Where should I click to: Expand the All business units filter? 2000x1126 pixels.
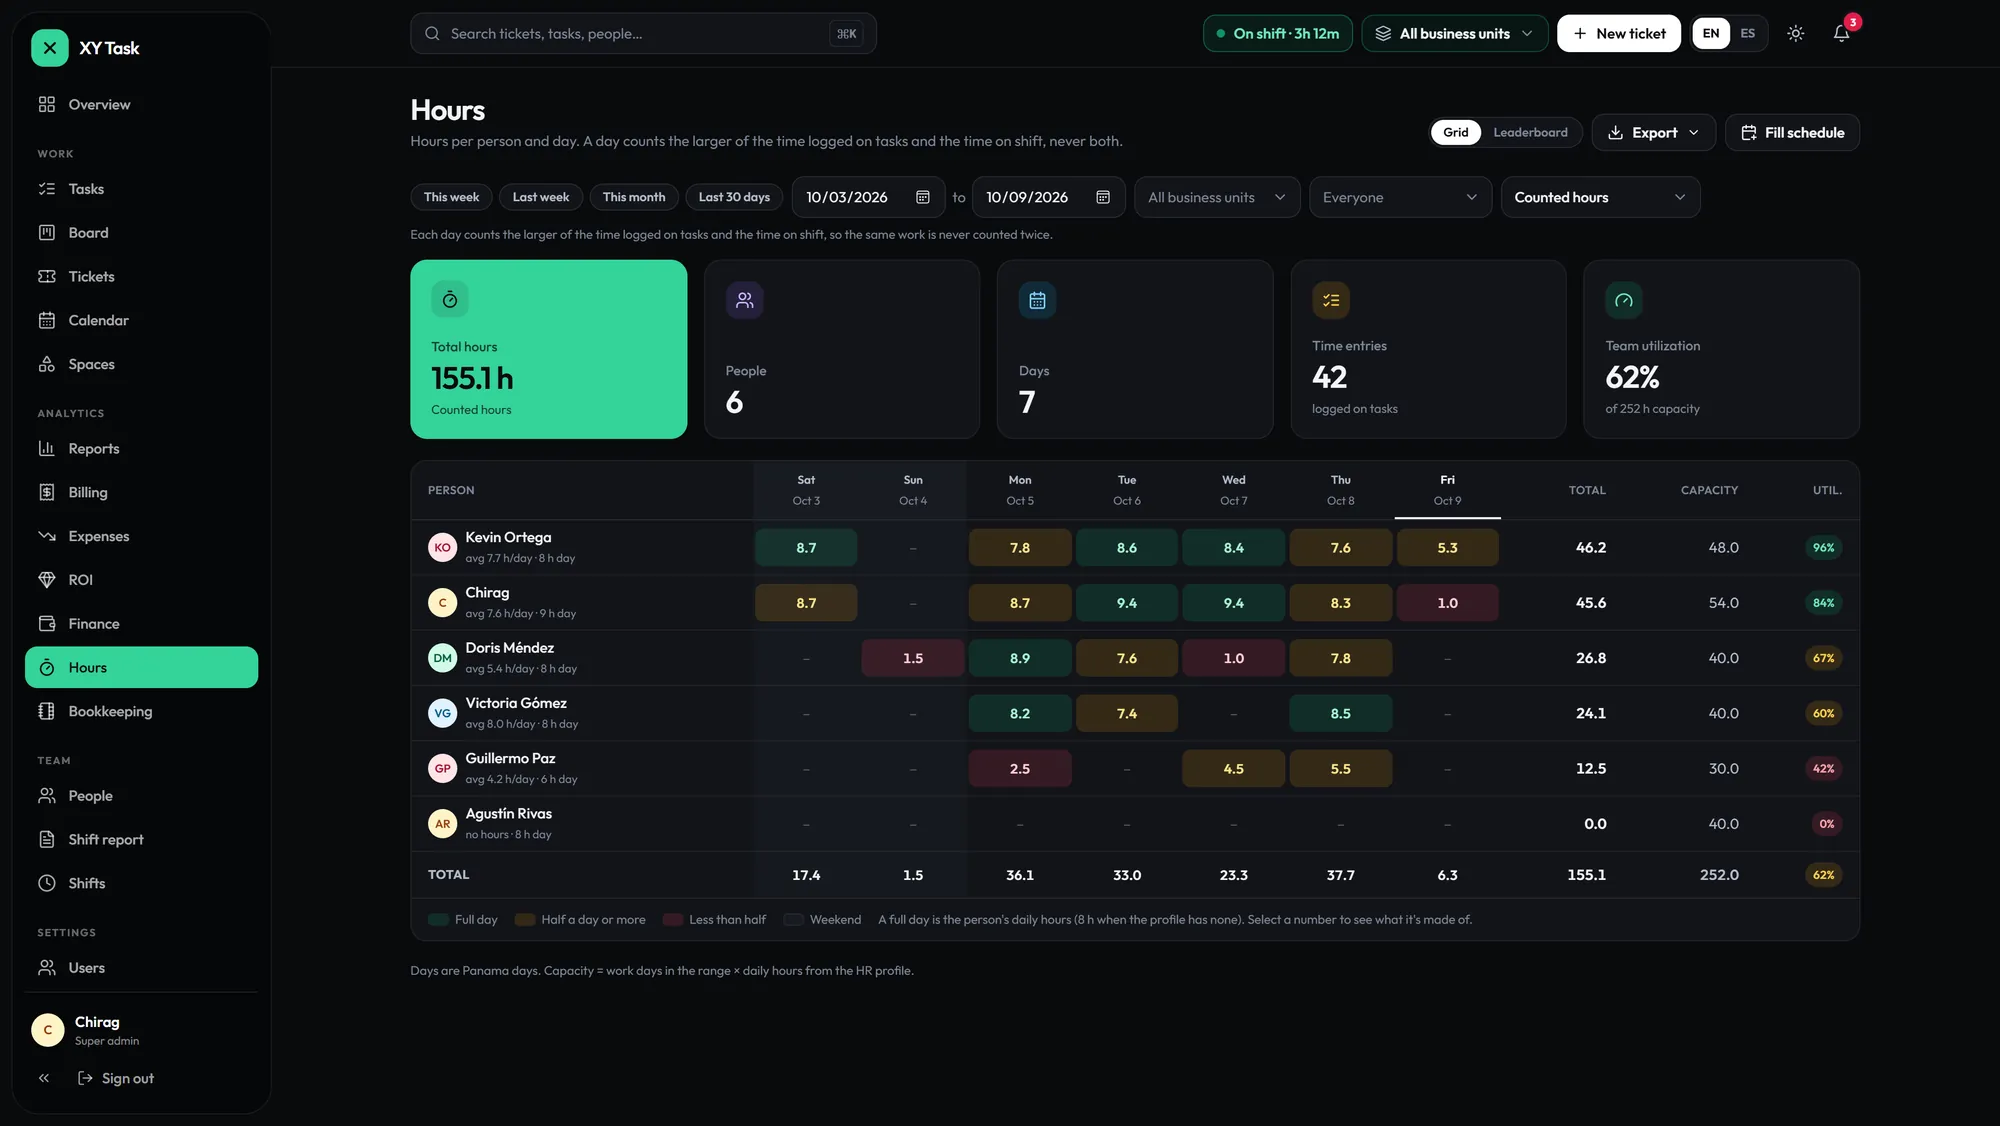click(1217, 197)
